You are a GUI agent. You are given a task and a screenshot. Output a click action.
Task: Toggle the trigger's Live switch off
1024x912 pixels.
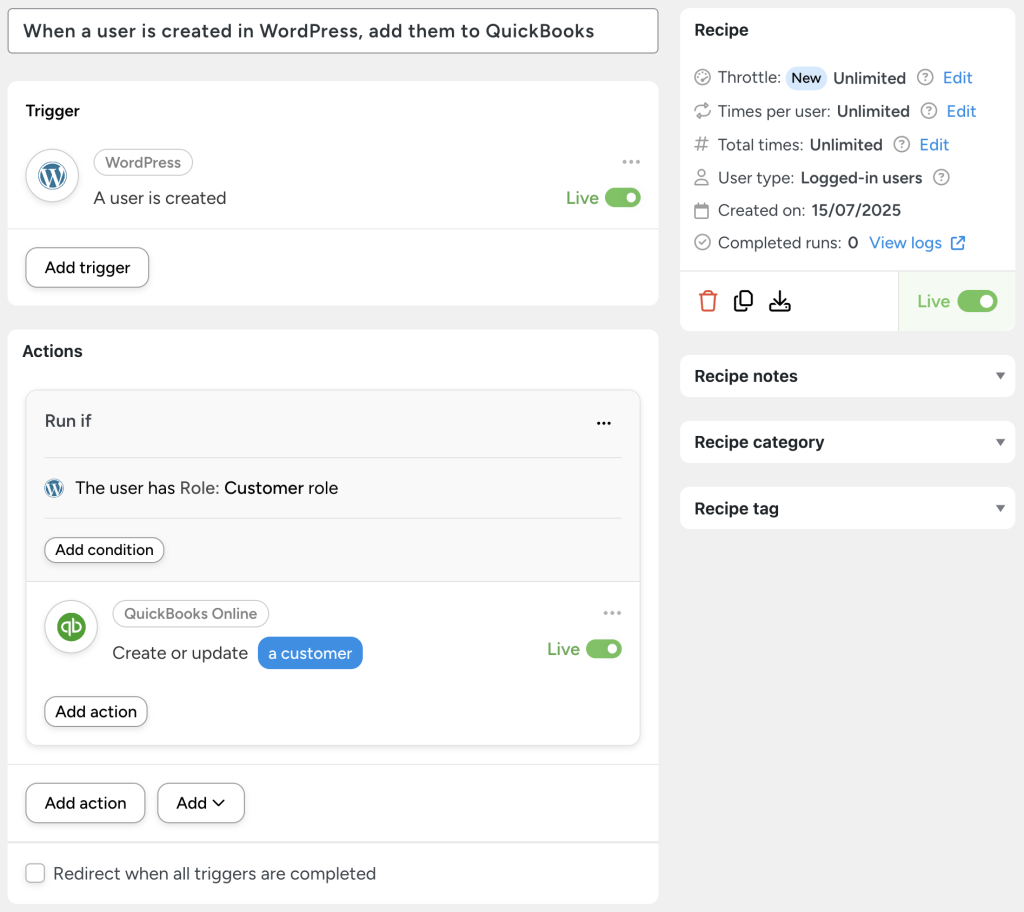[x=623, y=197]
